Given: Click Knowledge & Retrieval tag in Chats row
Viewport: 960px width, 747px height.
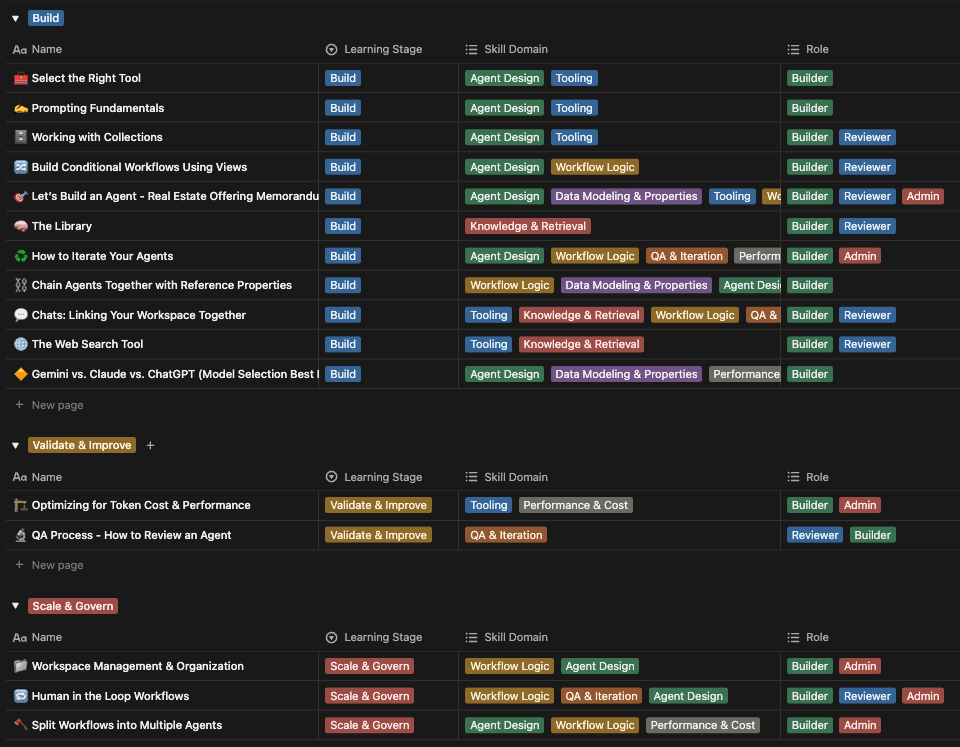Looking at the screenshot, I should [x=581, y=315].
